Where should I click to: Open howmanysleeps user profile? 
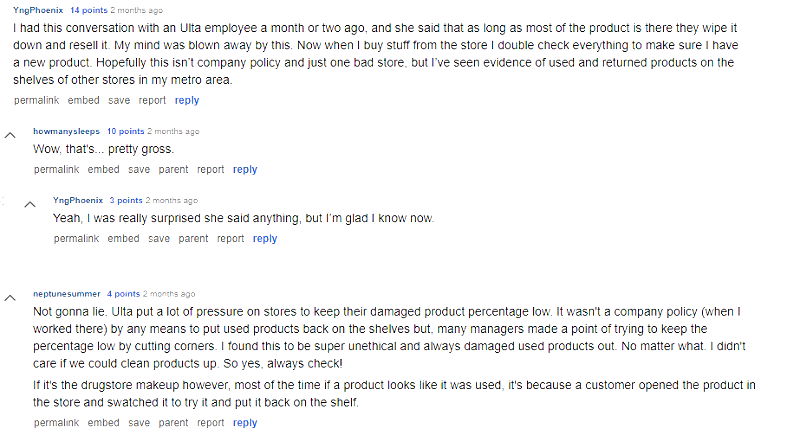(x=67, y=131)
